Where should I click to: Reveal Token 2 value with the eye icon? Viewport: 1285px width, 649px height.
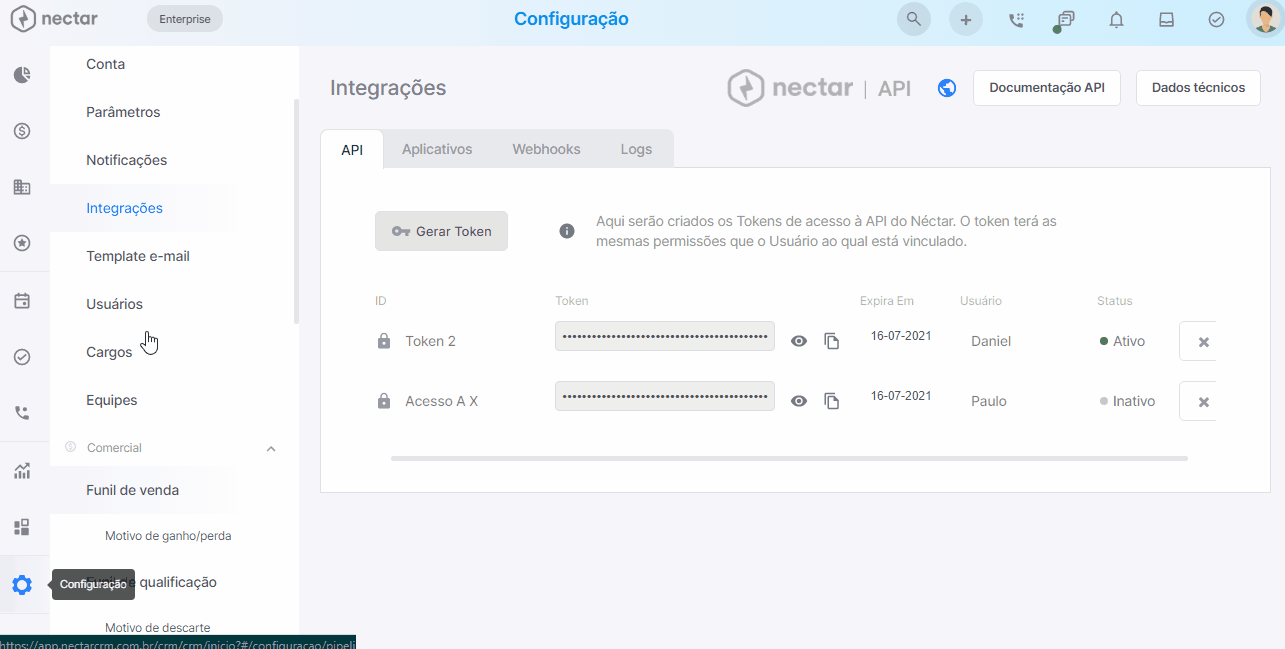click(798, 341)
